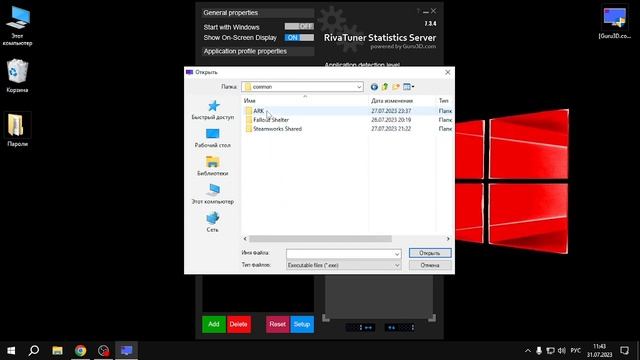Image resolution: width=640 pixels, height=360 pixels.
Task: Open the Windows Start menu
Action: click(x=11, y=351)
